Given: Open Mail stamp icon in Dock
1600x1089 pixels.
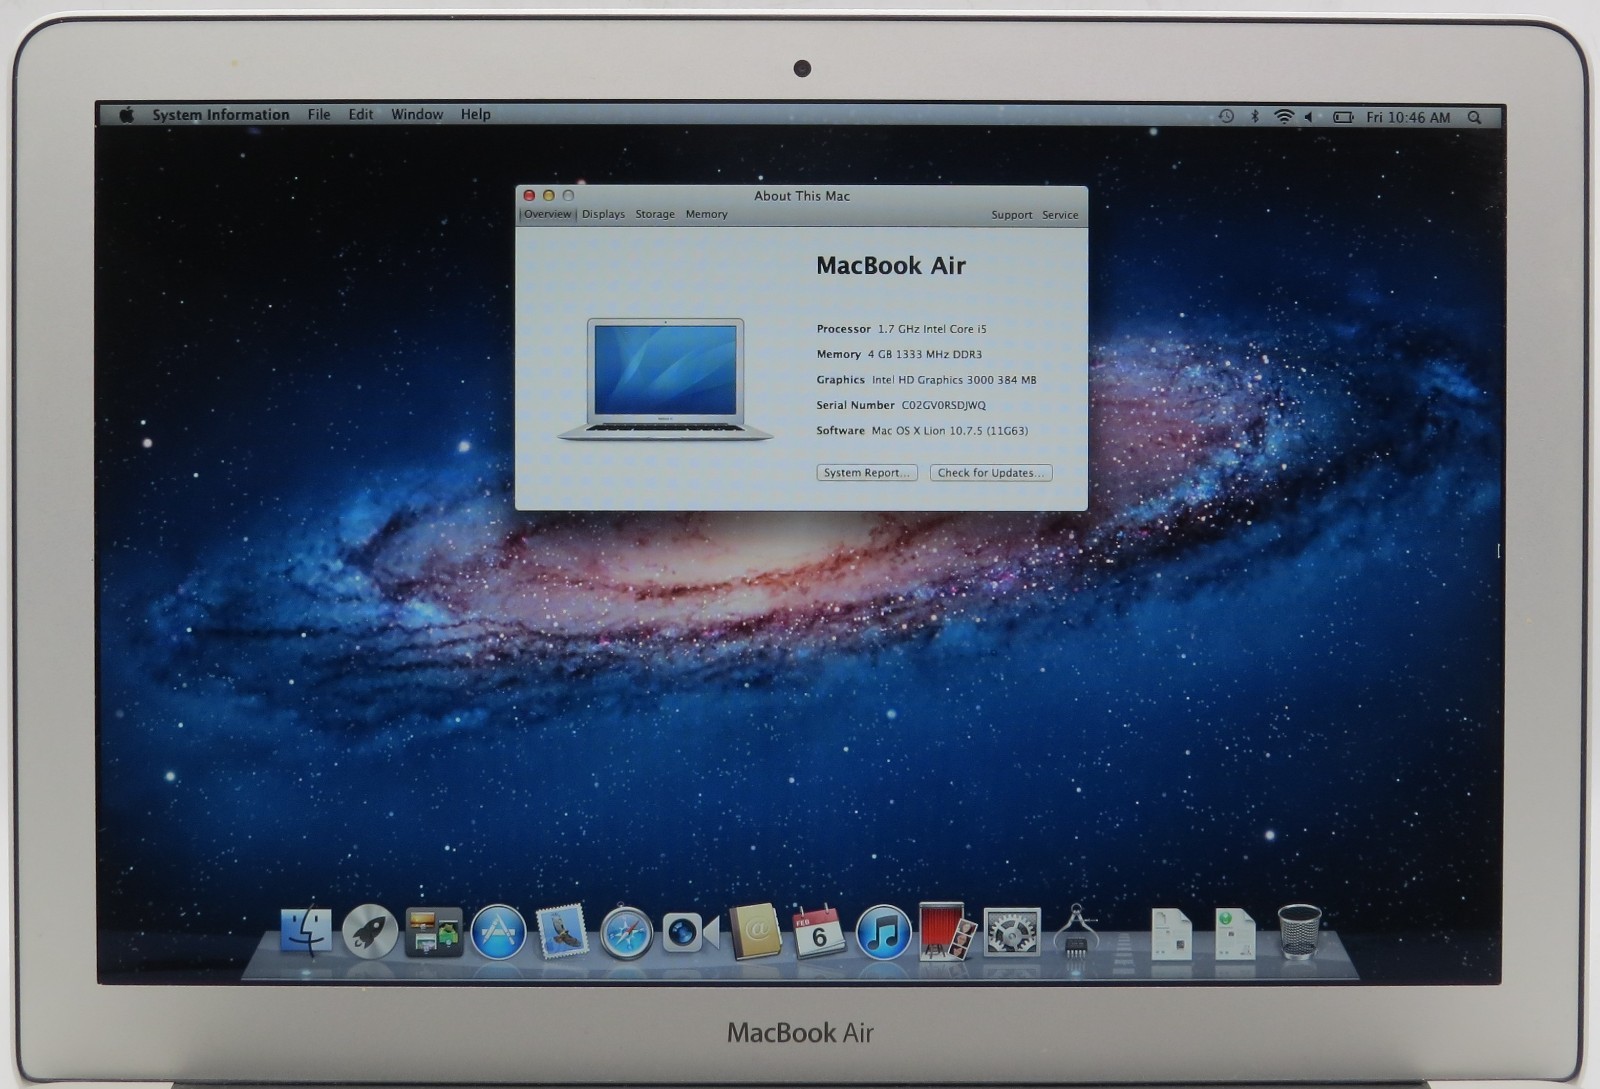Looking at the screenshot, I should (x=562, y=931).
